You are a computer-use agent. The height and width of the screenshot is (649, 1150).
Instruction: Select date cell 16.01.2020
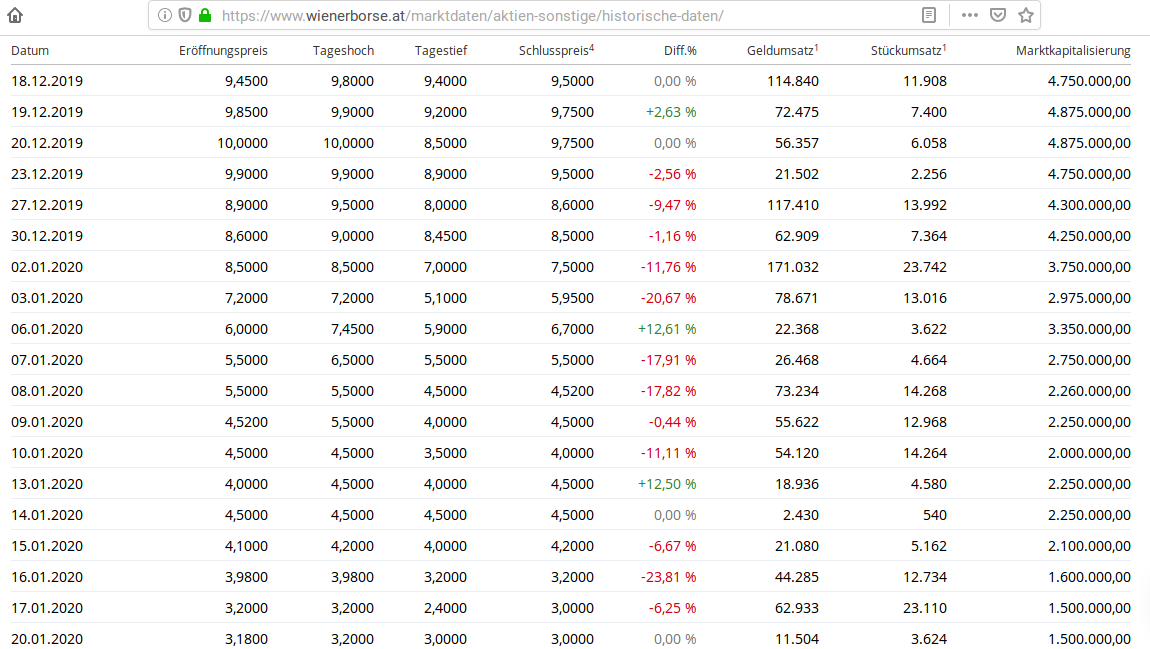47,577
